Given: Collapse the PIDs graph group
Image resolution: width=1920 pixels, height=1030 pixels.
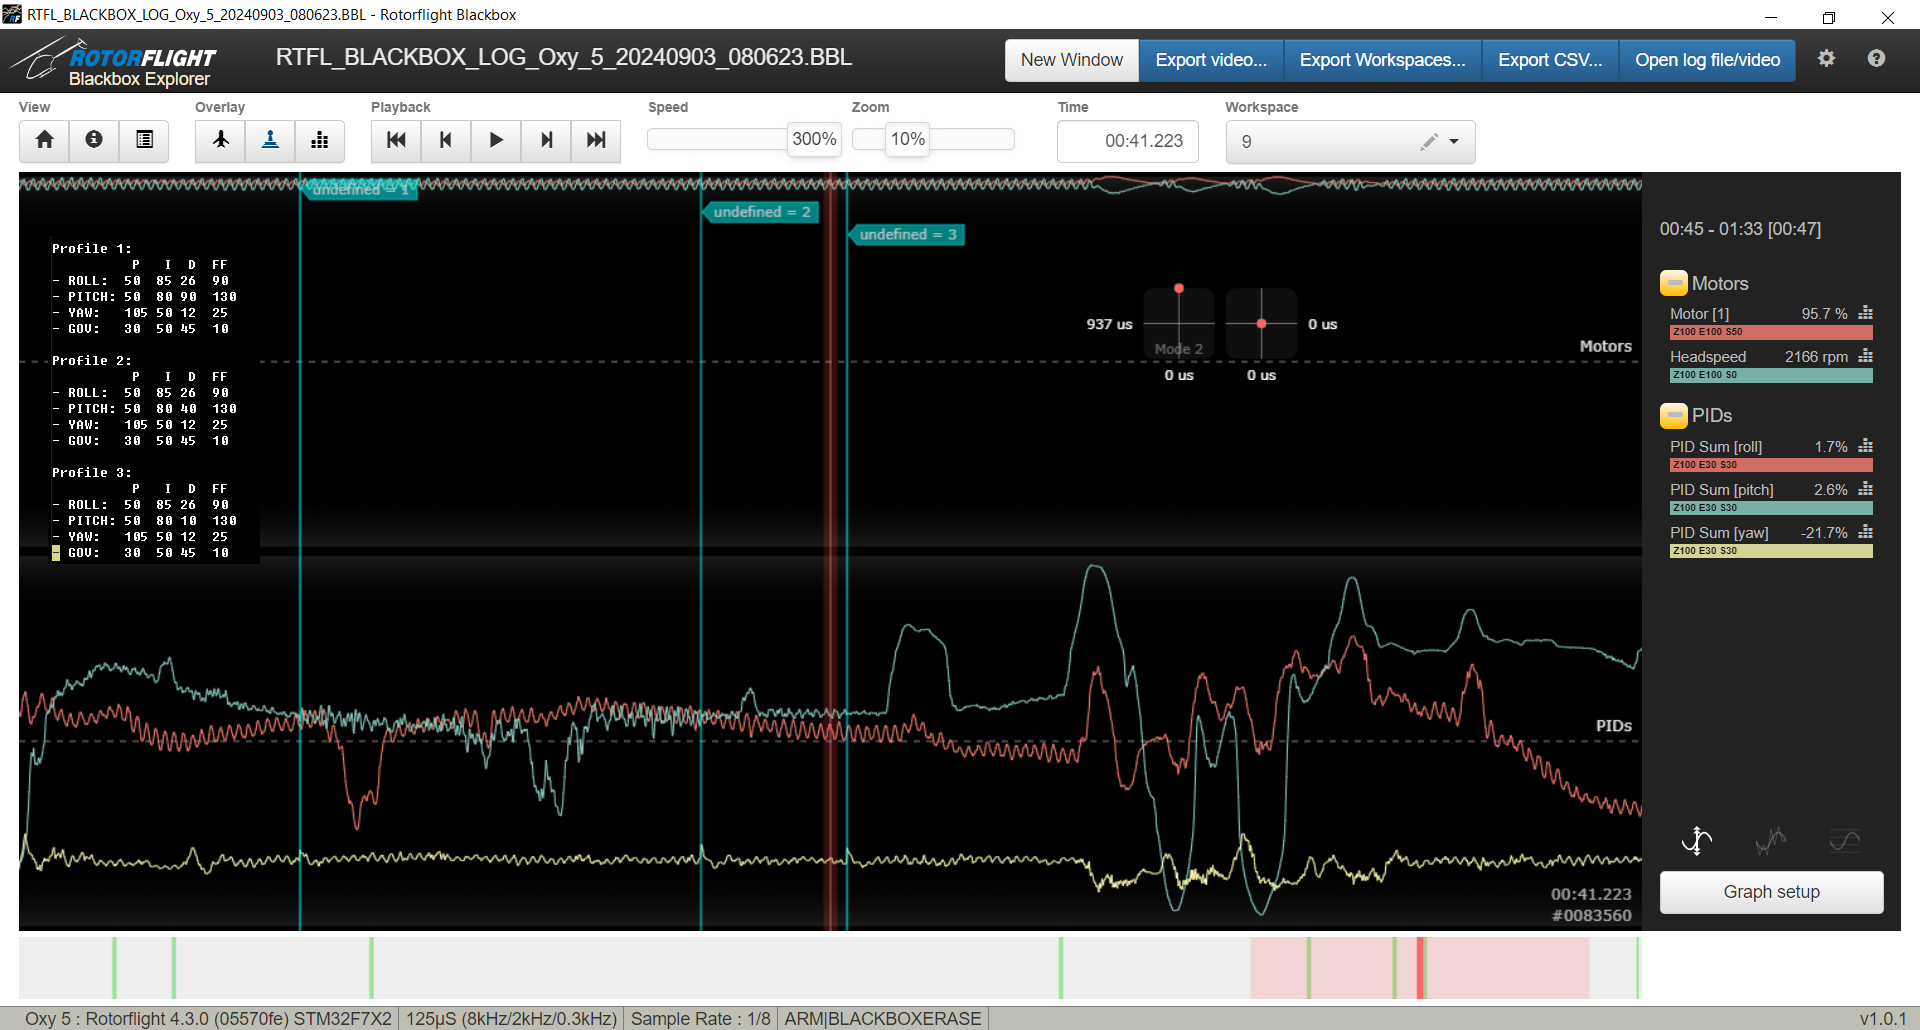Looking at the screenshot, I should tap(1673, 416).
